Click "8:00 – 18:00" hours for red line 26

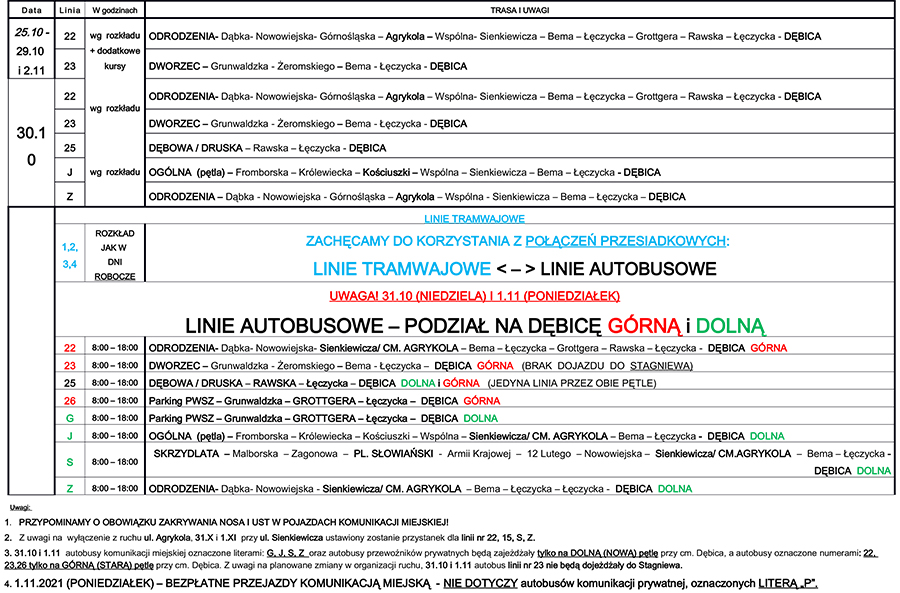click(x=115, y=400)
